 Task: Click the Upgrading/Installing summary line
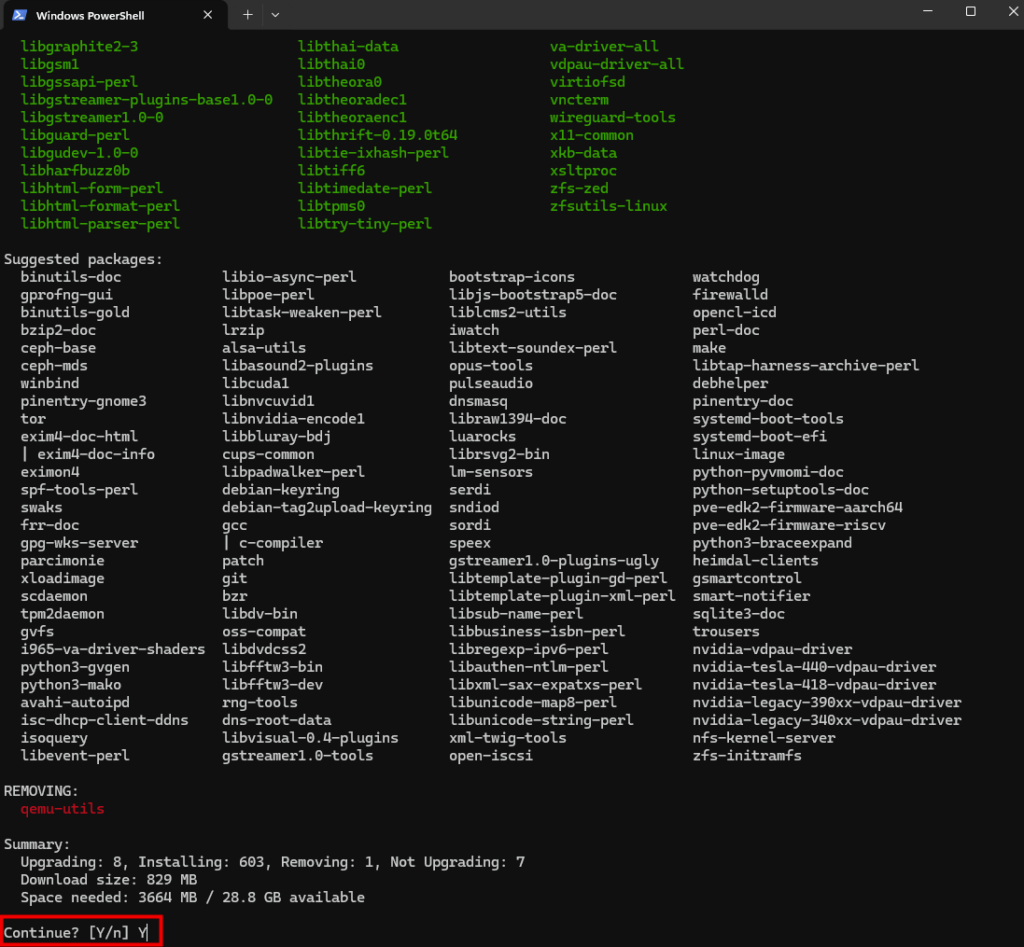tap(272, 862)
